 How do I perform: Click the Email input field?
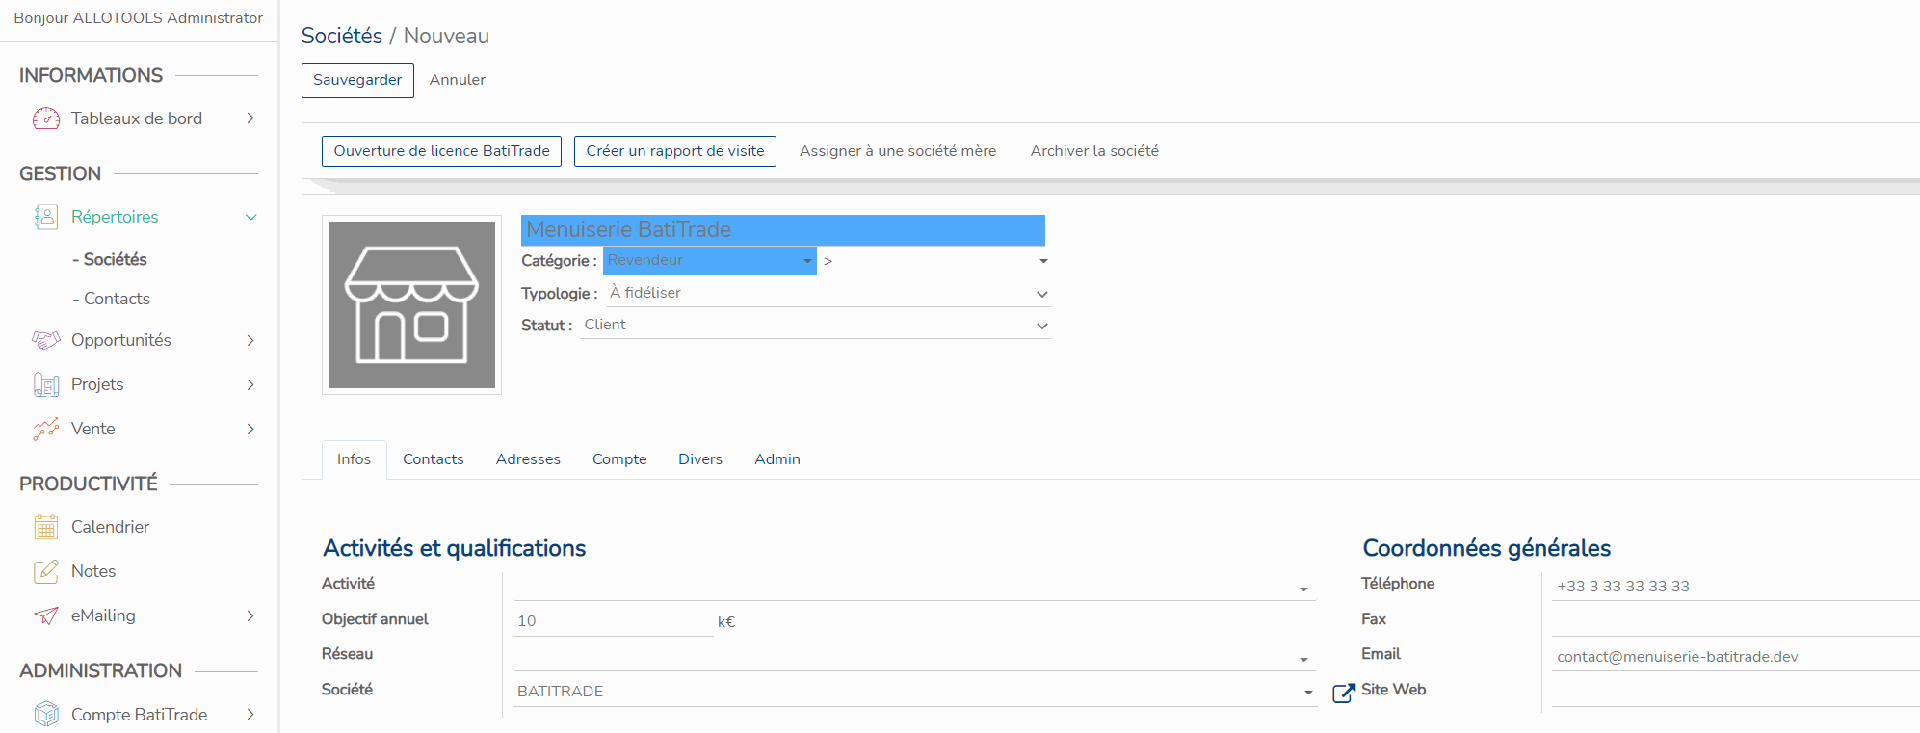pos(1735,657)
